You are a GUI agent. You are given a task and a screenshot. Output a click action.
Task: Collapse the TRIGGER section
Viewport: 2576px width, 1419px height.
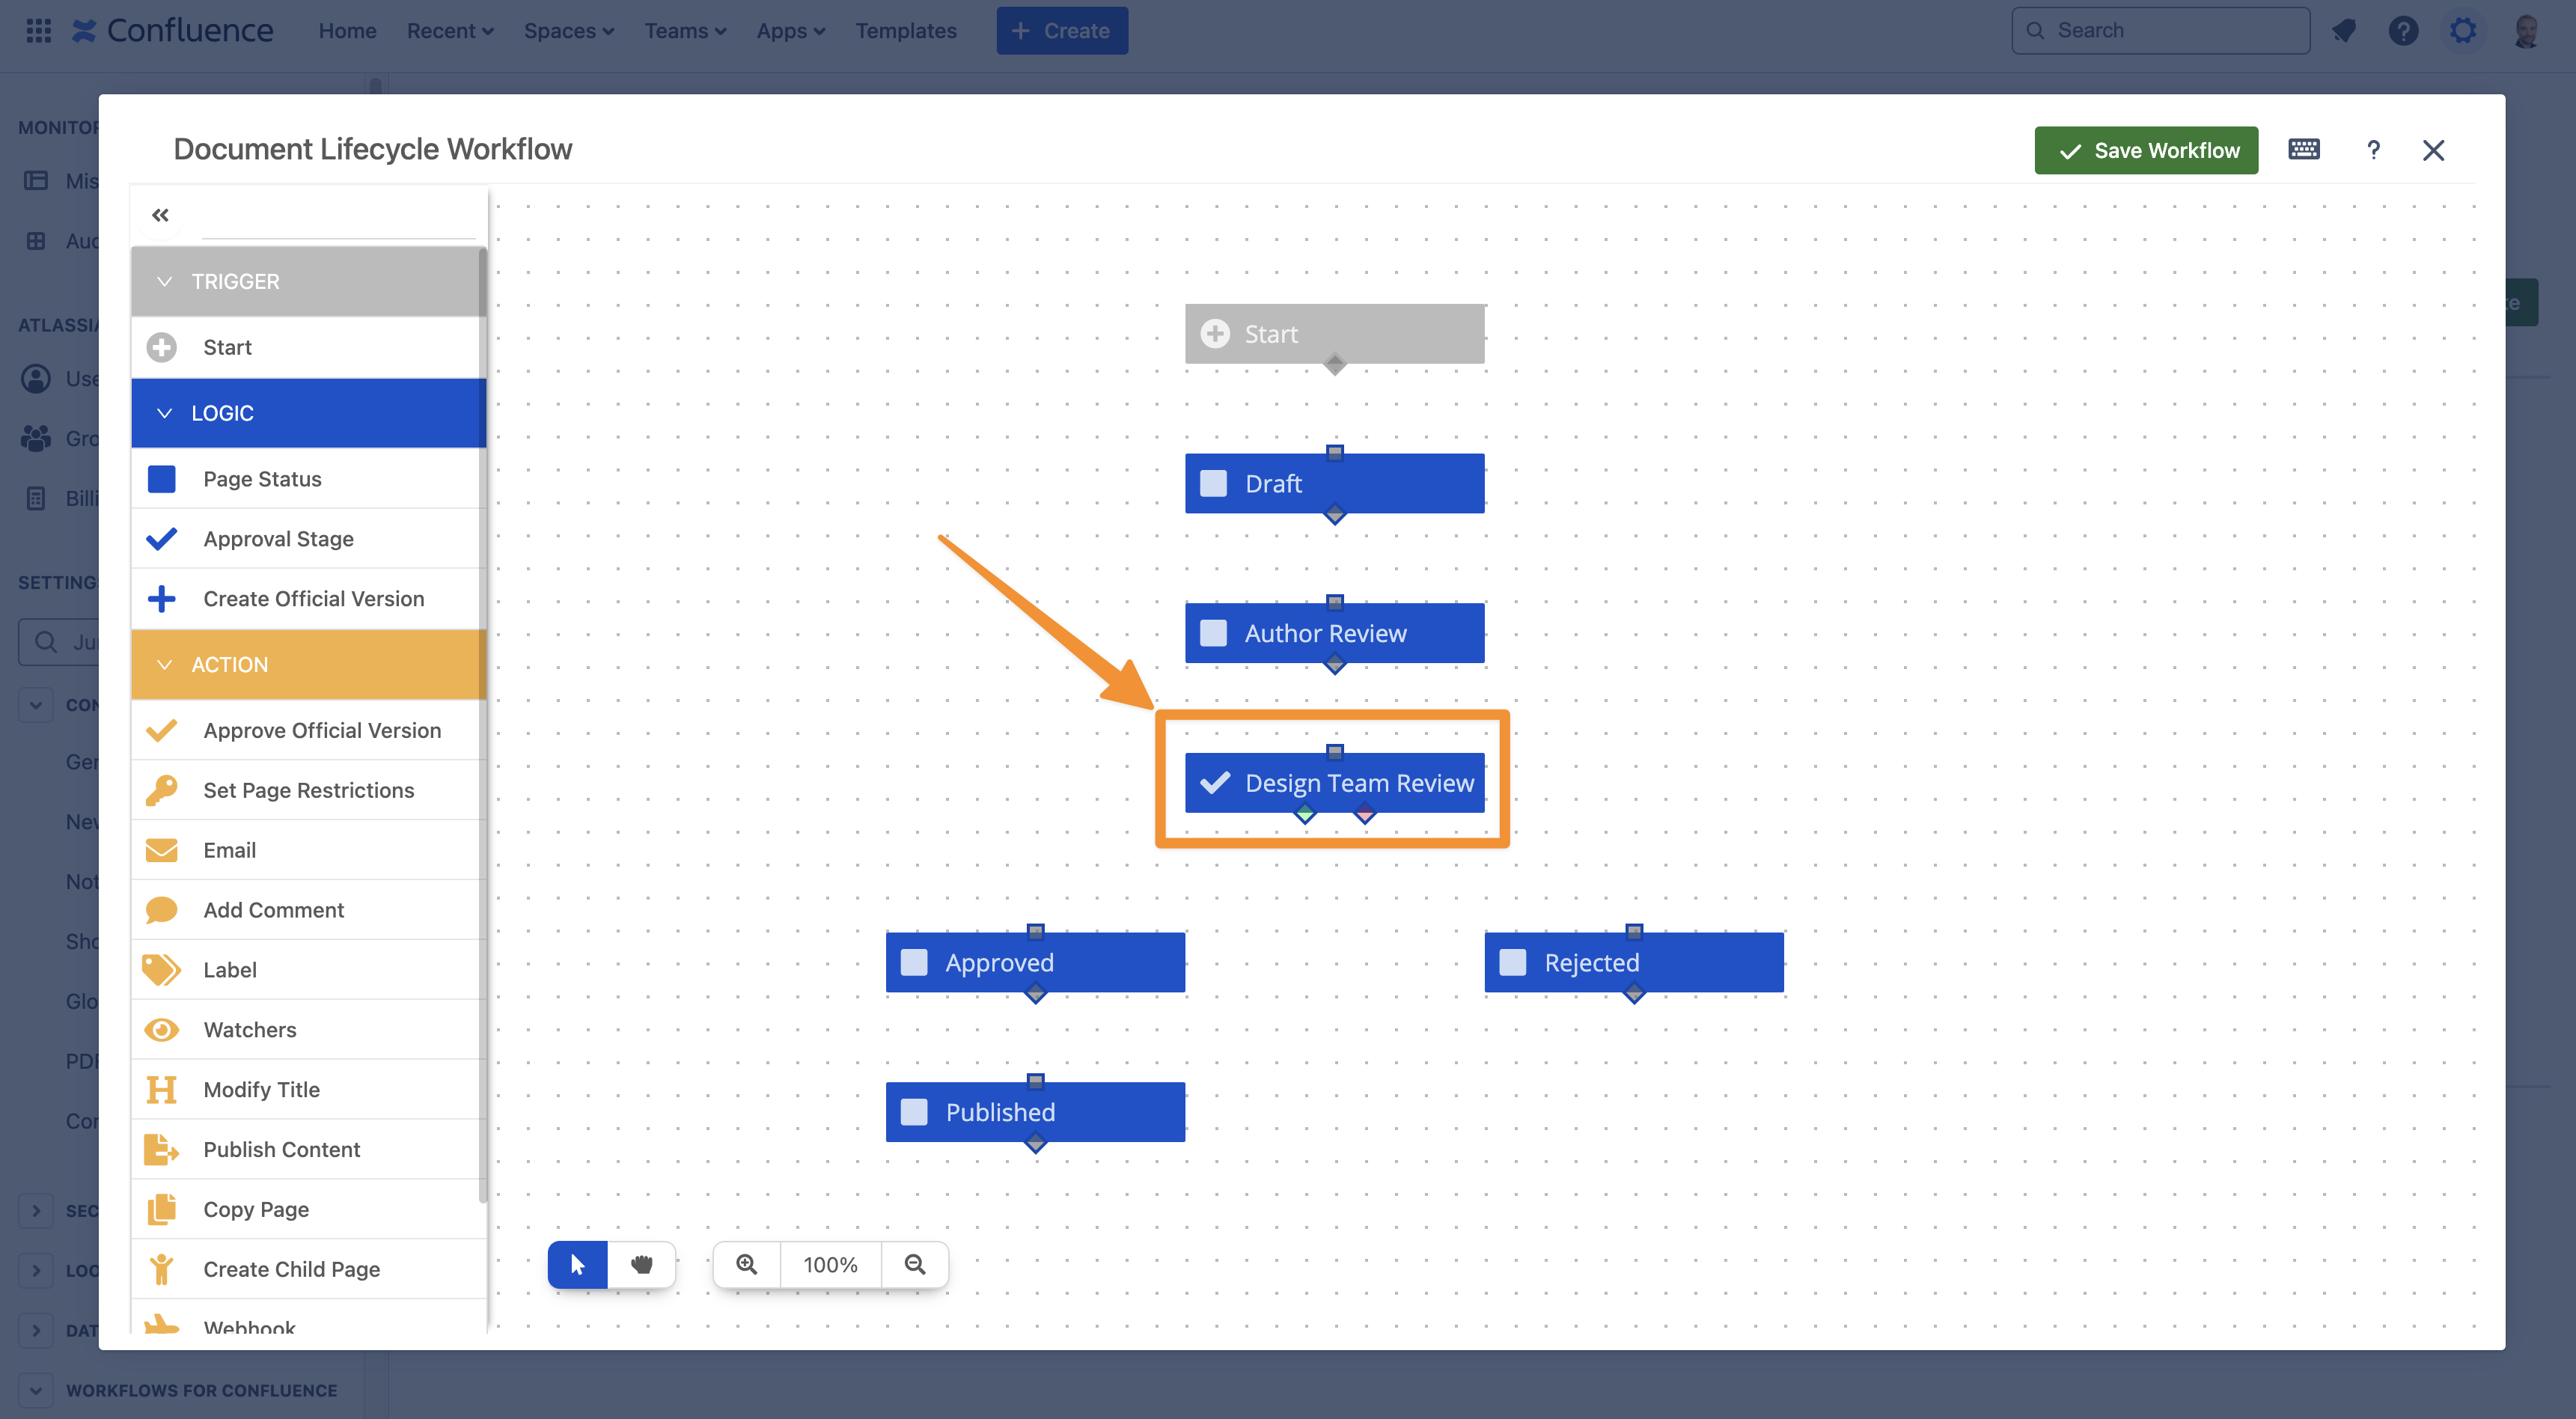coord(165,282)
